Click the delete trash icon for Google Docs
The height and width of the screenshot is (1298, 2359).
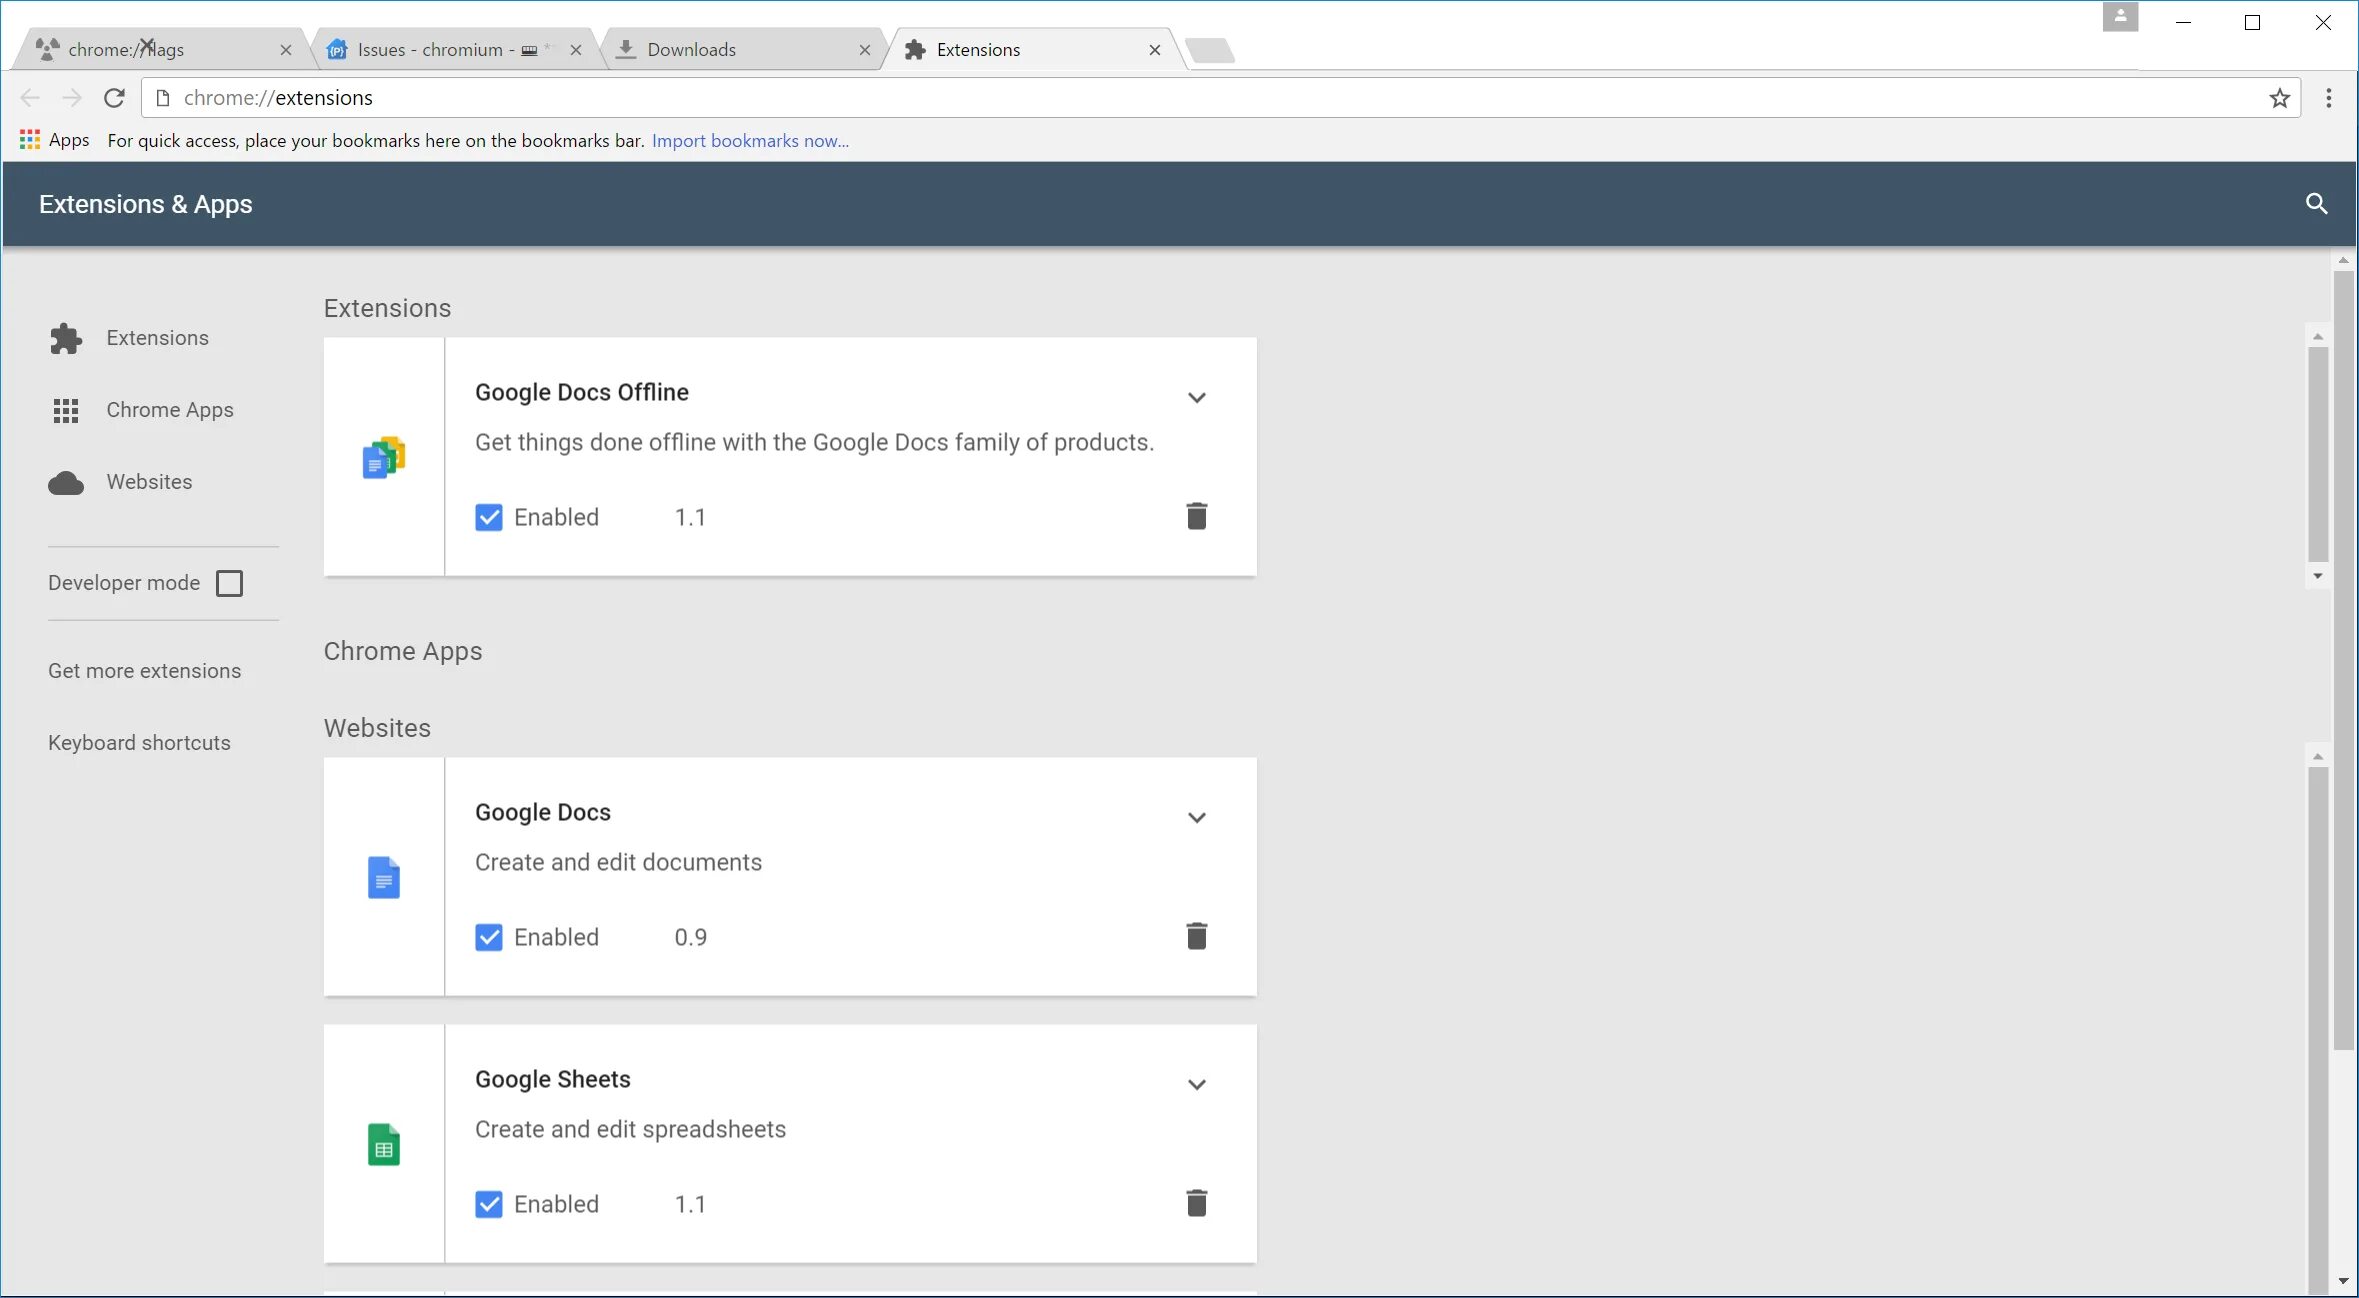coord(1195,937)
